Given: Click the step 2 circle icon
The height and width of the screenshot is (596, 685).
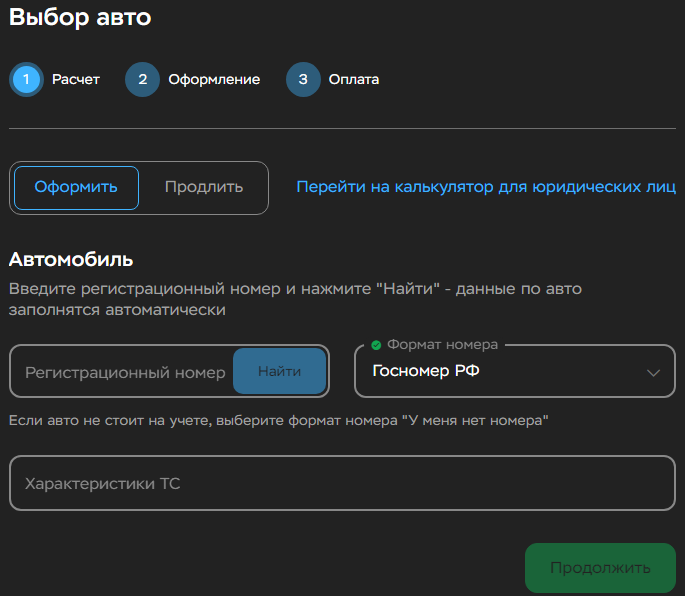Looking at the screenshot, I should click(142, 79).
